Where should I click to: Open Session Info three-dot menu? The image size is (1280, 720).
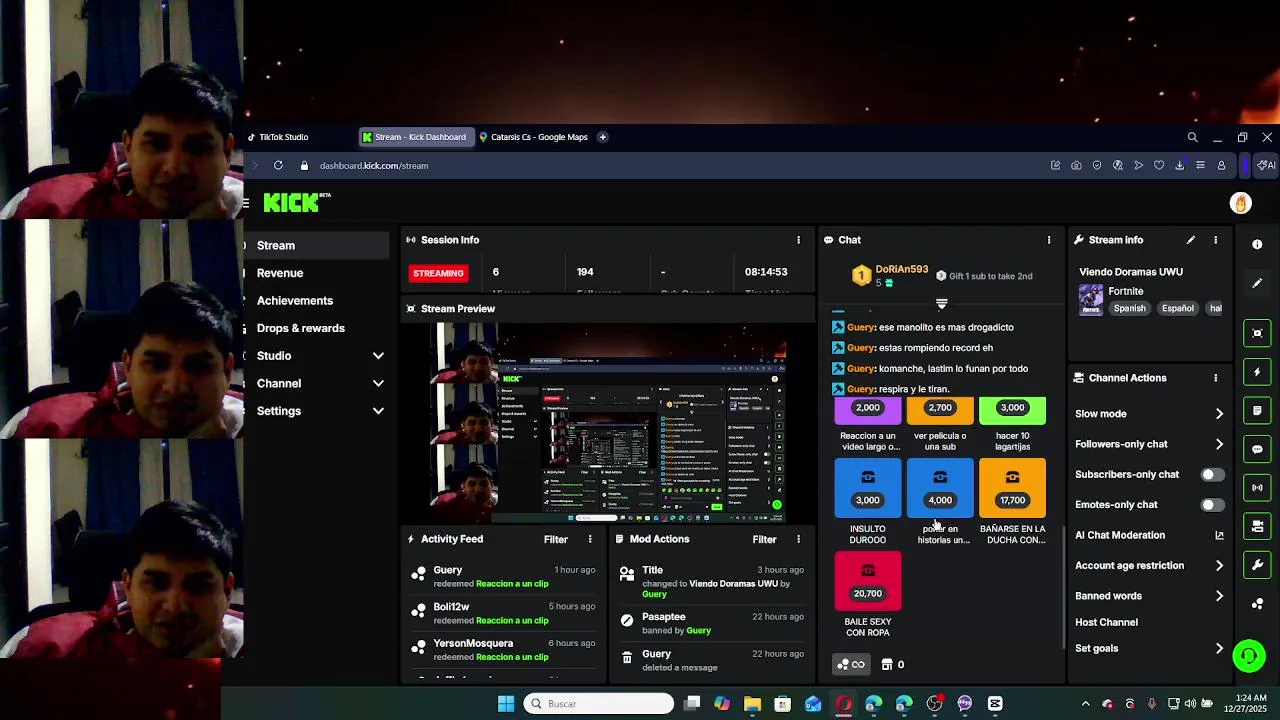798,240
